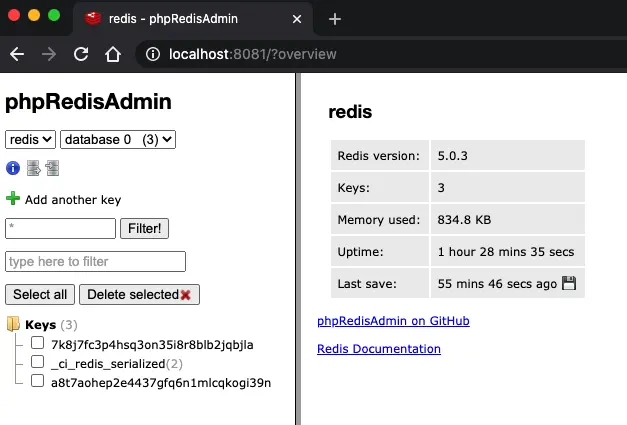Tick checkbox for key a8t7aohep2e4437gfq6n1mlcqkogi39n

38,381
